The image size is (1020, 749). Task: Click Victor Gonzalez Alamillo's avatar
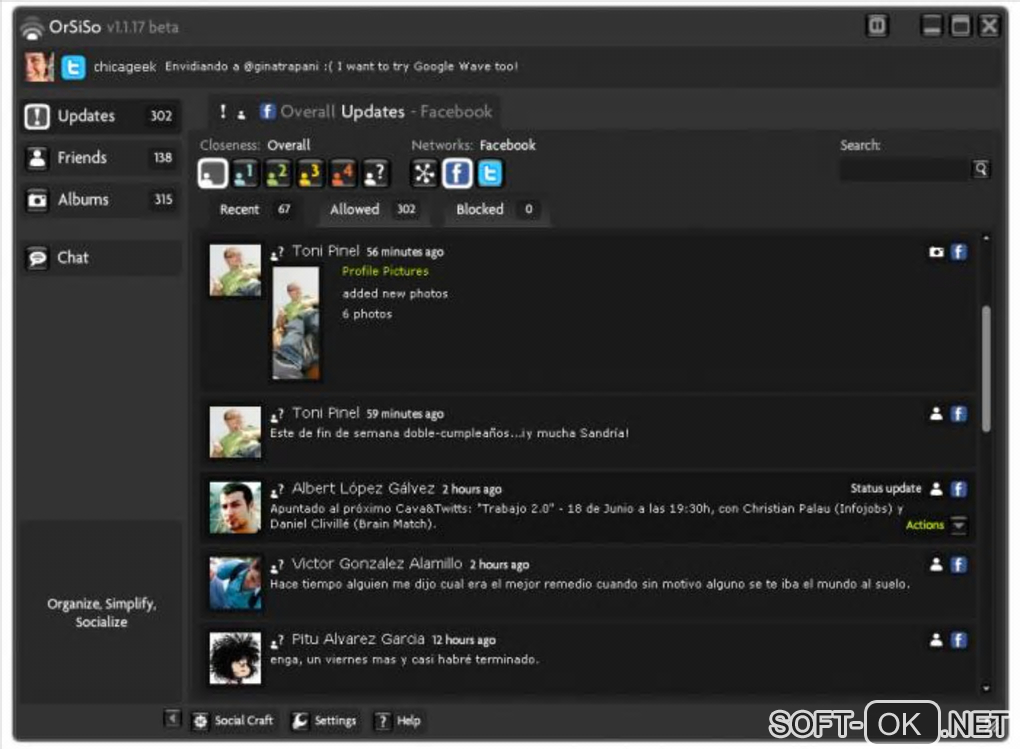[x=235, y=583]
